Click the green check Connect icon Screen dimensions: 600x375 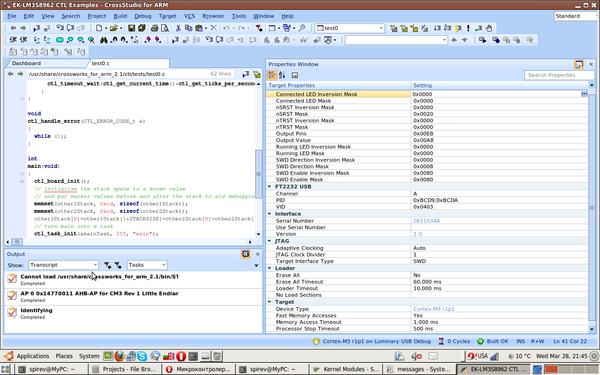[x=478, y=28]
